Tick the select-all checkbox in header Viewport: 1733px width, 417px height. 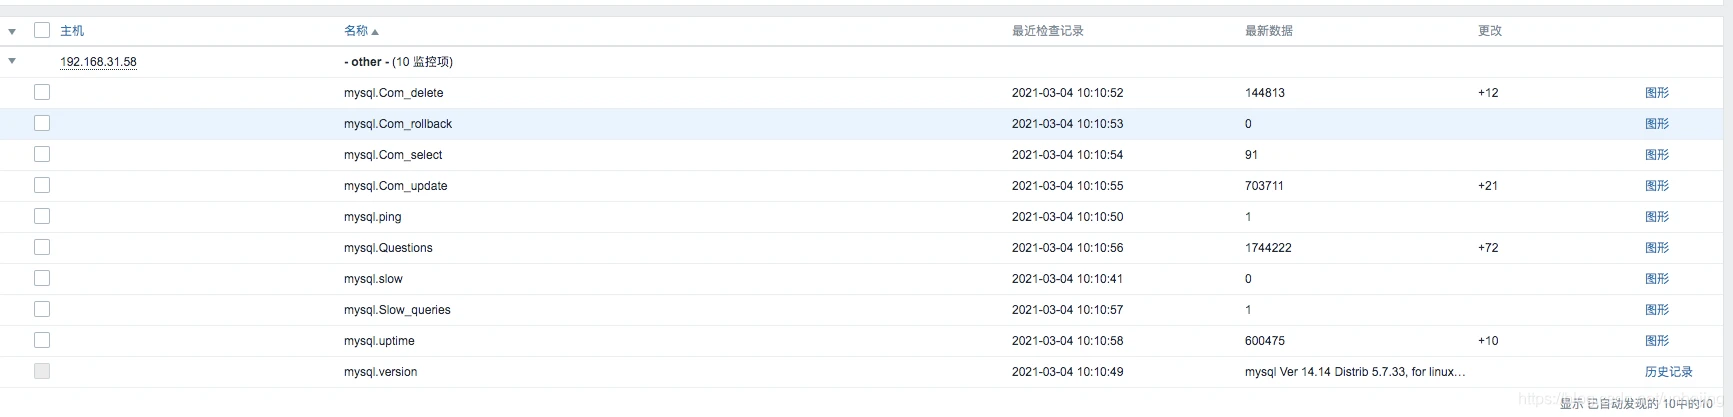(42, 30)
